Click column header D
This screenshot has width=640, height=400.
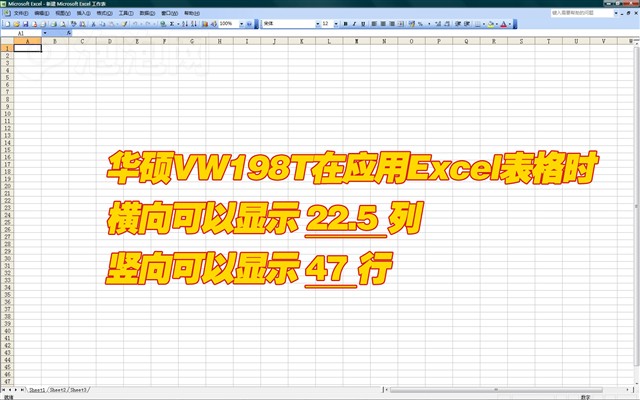pos(110,41)
